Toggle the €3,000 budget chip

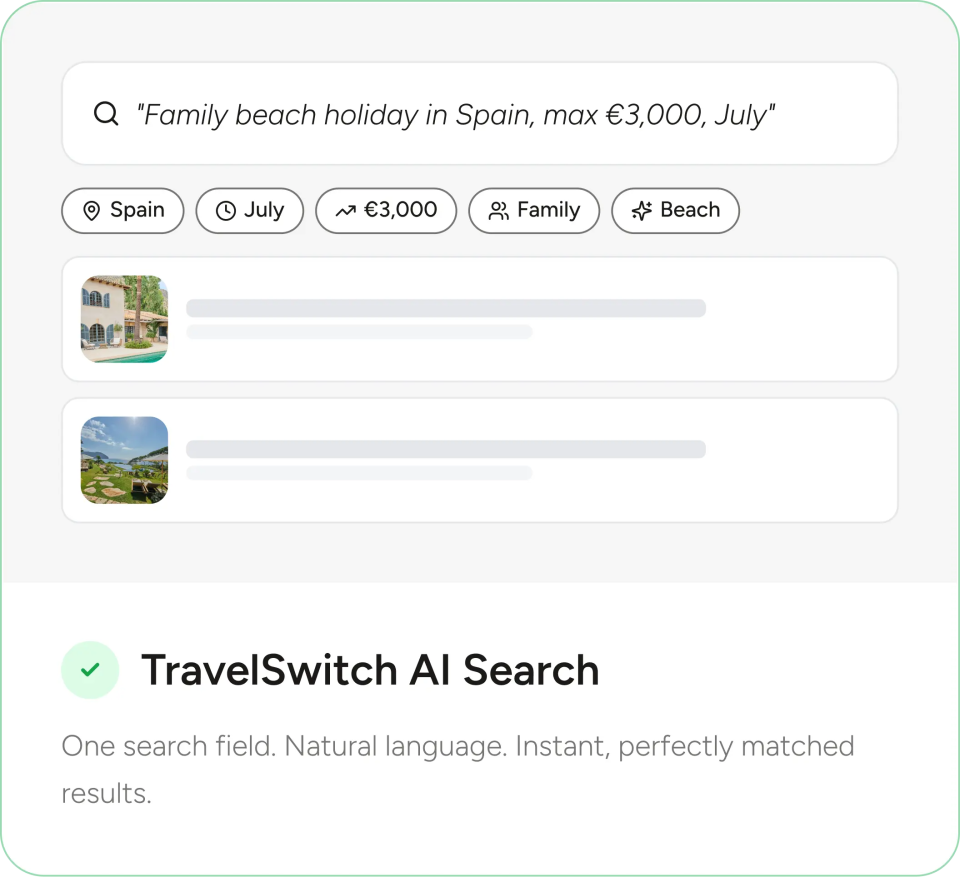[386, 211]
